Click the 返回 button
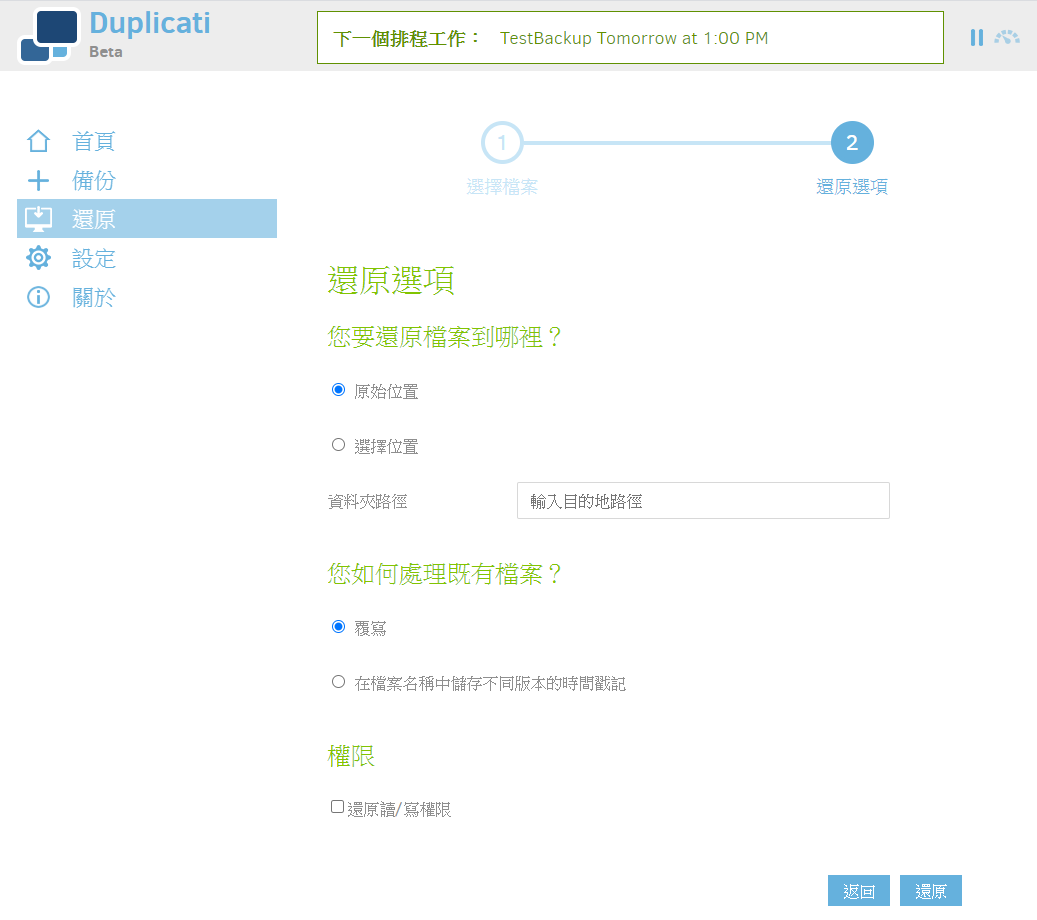The height and width of the screenshot is (920, 1037). point(858,891)
